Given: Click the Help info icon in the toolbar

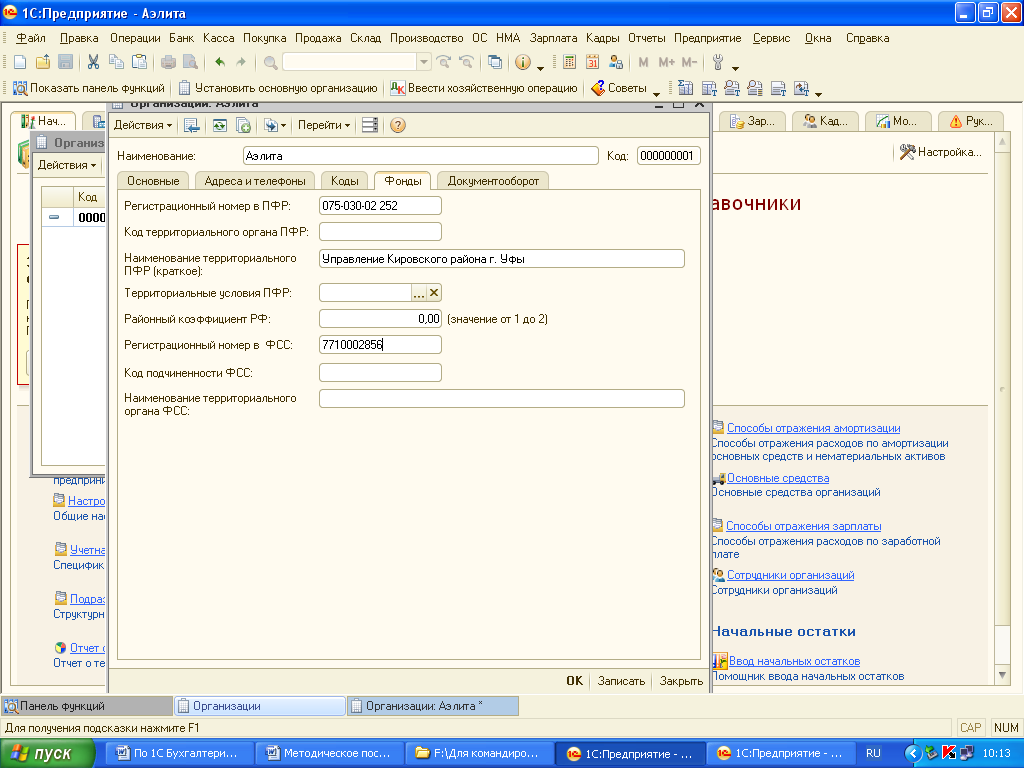Looking at the screenshot, I should coord(522,62).
